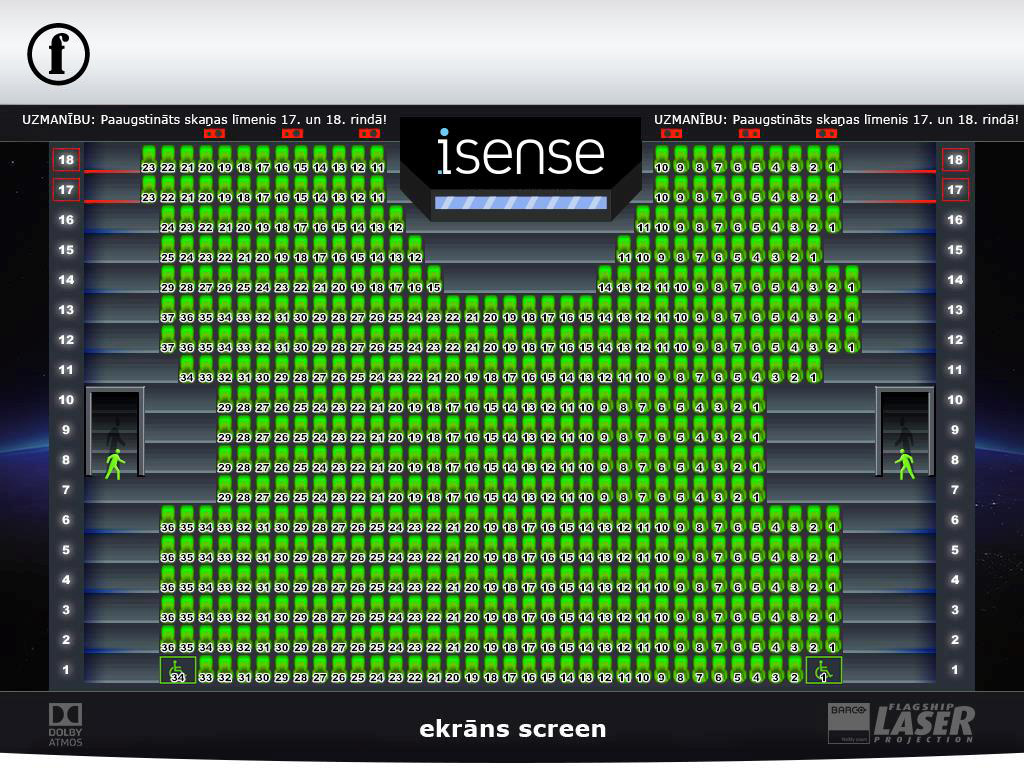1024x768 pixels.
Task: Click the right emergency exit icon
Action: point(905,463)
